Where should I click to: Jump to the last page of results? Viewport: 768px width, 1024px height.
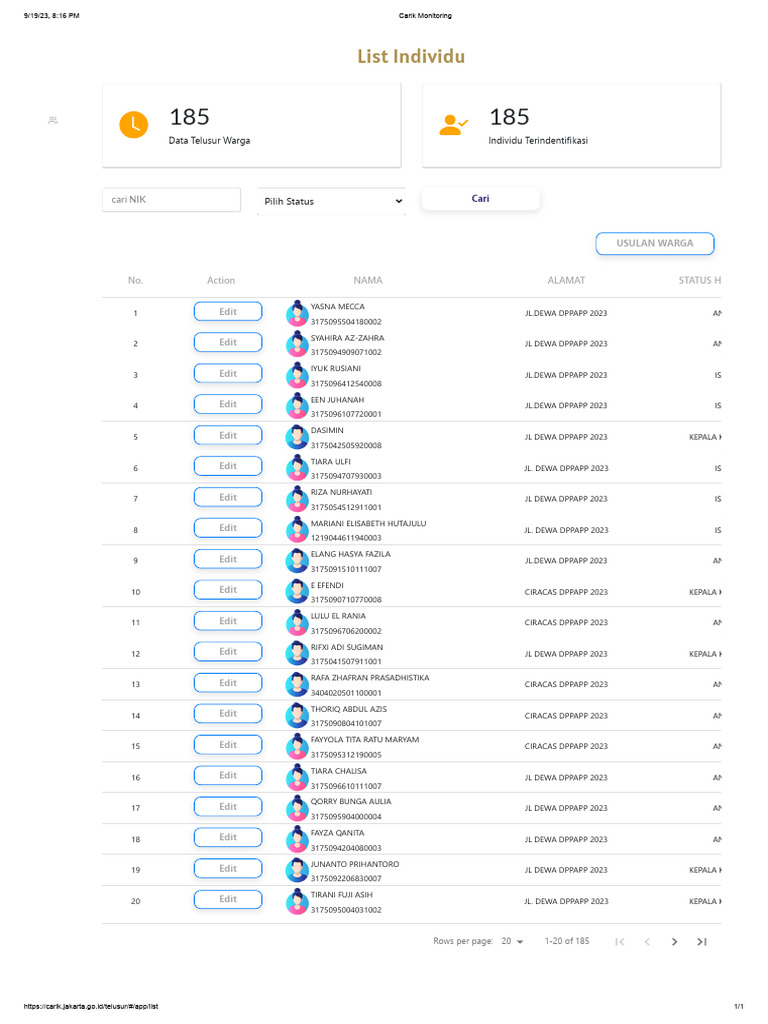pos(702,941)
